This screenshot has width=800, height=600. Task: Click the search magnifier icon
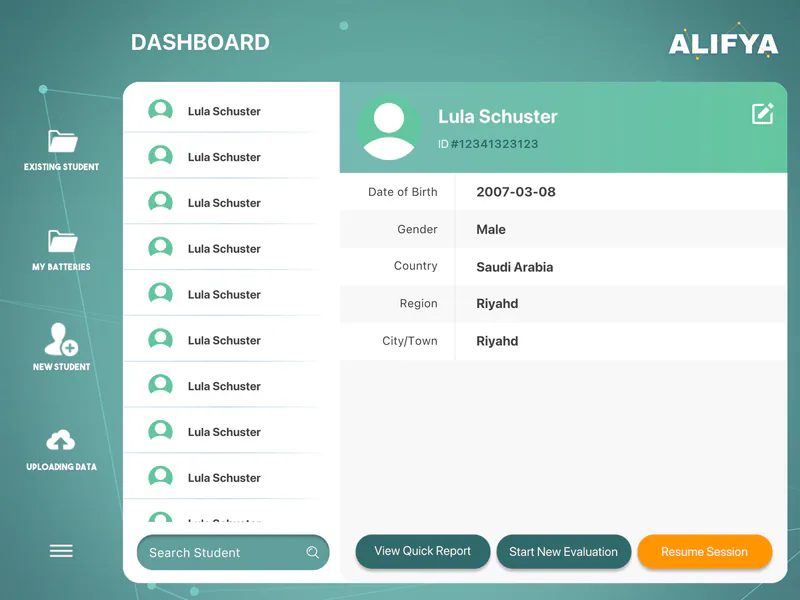[x=313, y=552]
